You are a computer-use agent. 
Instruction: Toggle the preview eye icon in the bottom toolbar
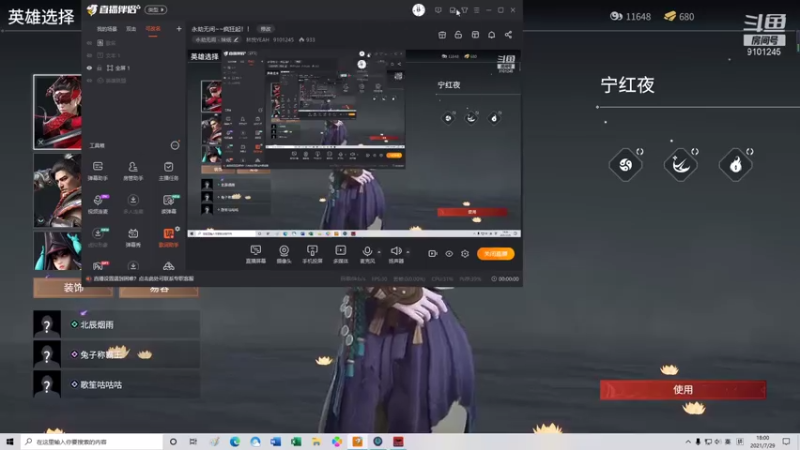449,254
